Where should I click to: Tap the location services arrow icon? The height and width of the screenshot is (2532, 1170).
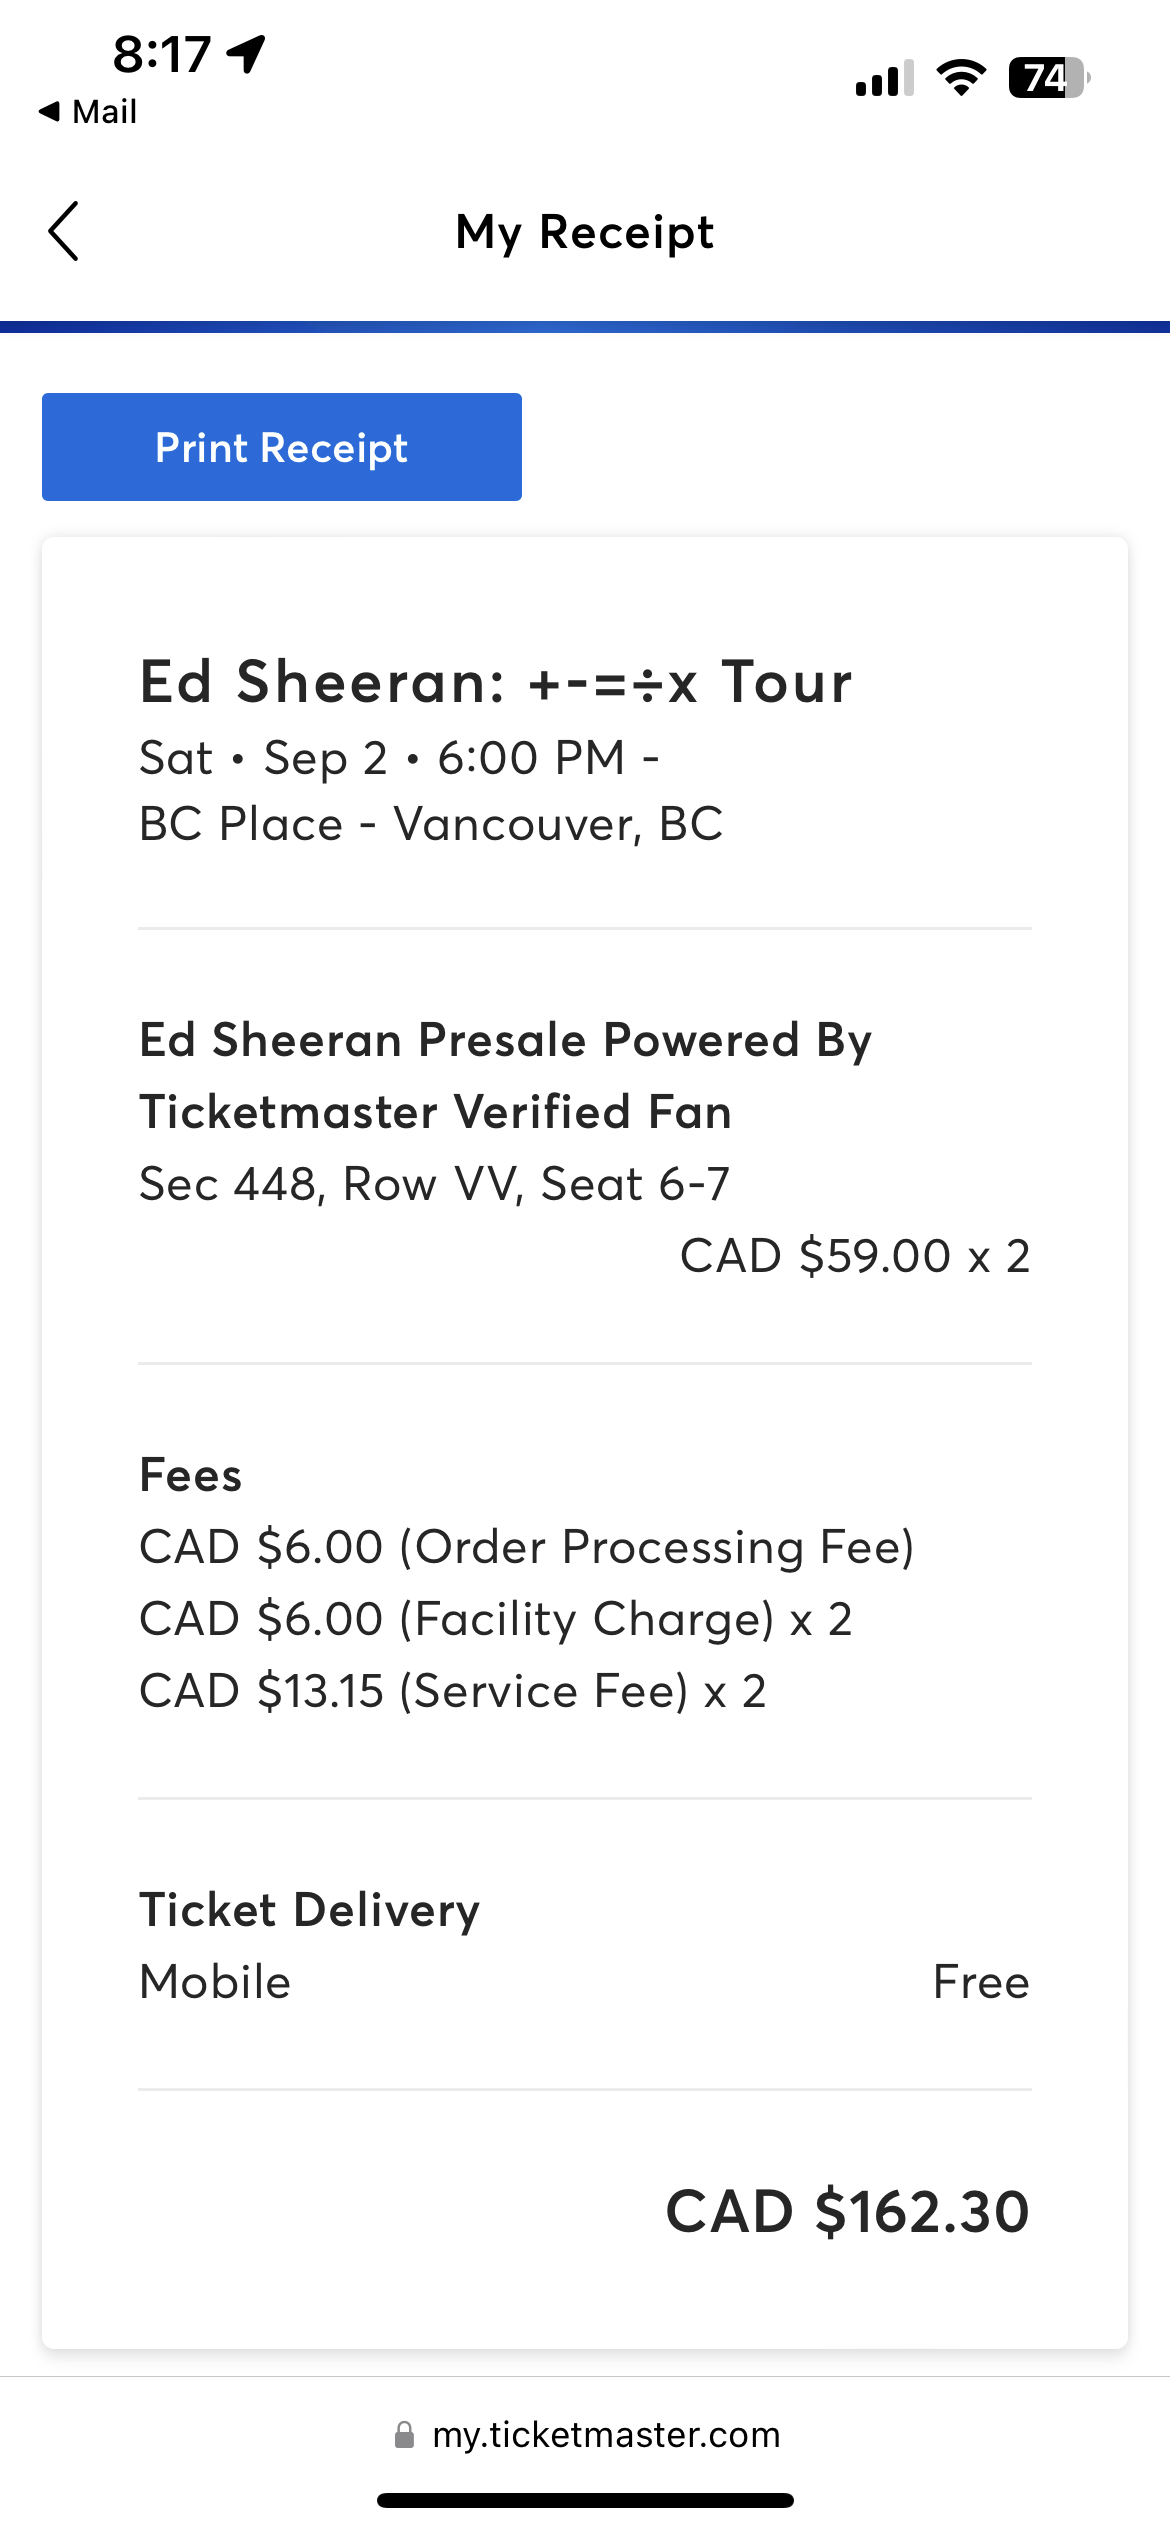tap(246, 54)
